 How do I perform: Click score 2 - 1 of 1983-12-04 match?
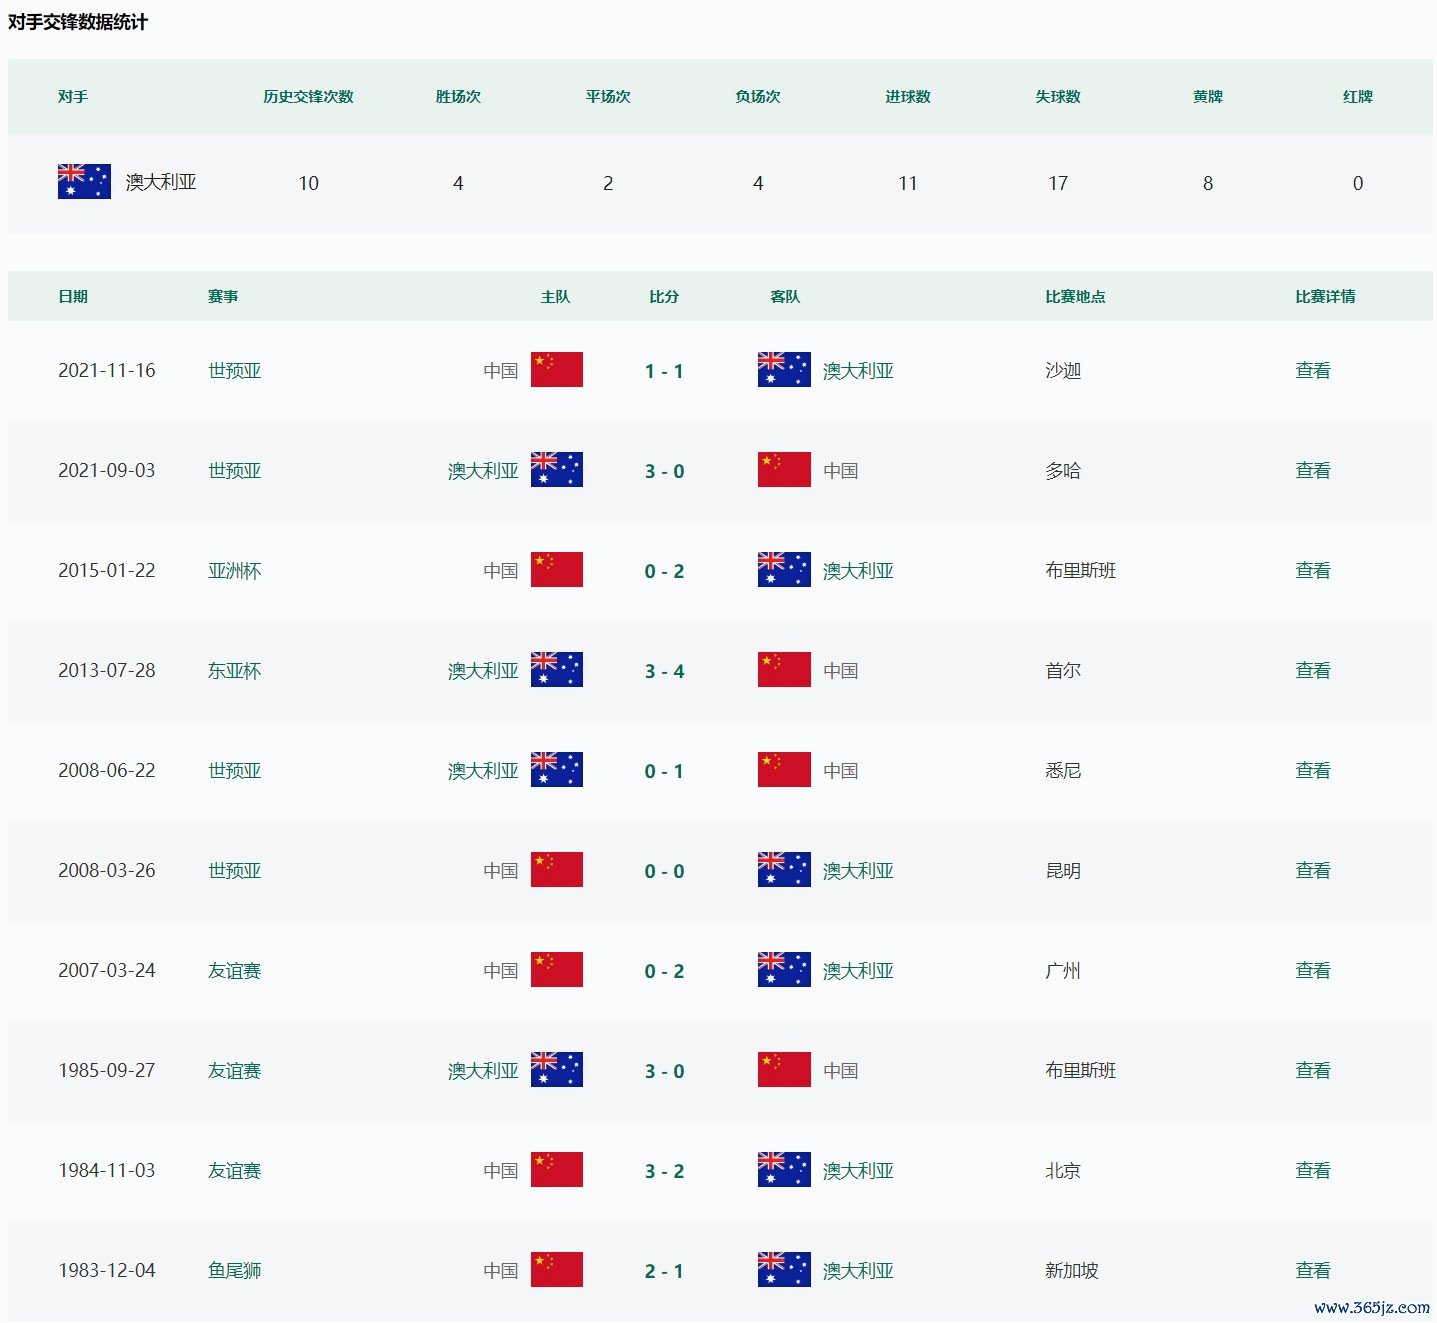[664, 1271]
